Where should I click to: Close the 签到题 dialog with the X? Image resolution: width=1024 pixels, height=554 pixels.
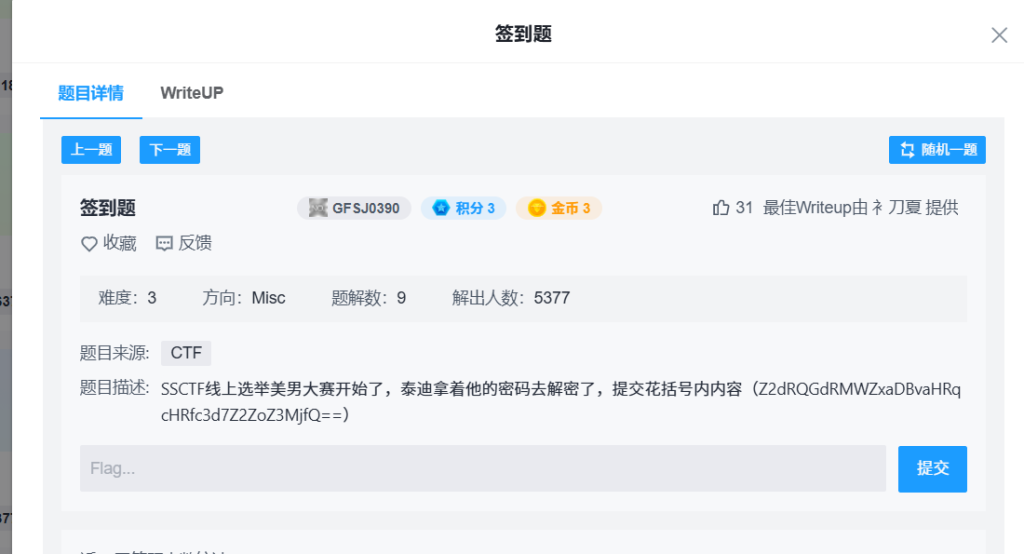(x=998, y=35)
